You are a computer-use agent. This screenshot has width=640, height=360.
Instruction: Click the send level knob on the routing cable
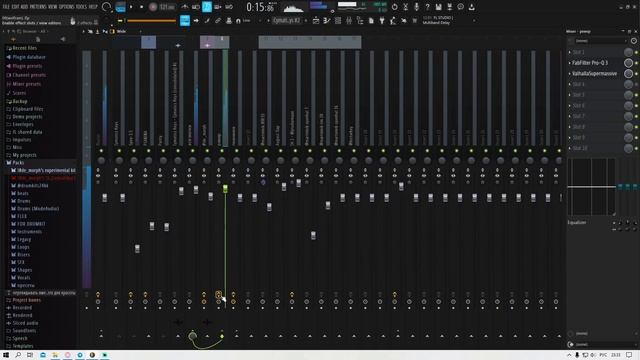193,336
